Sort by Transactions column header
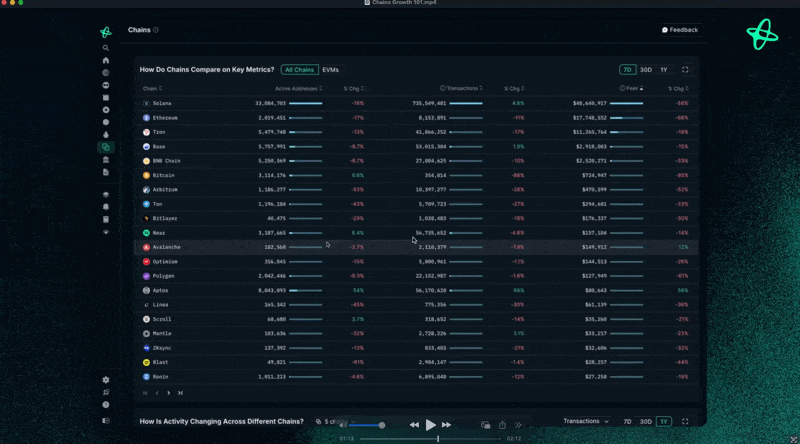Image resolution: width=800 pixels, height=444 pixels. (461, 88)
